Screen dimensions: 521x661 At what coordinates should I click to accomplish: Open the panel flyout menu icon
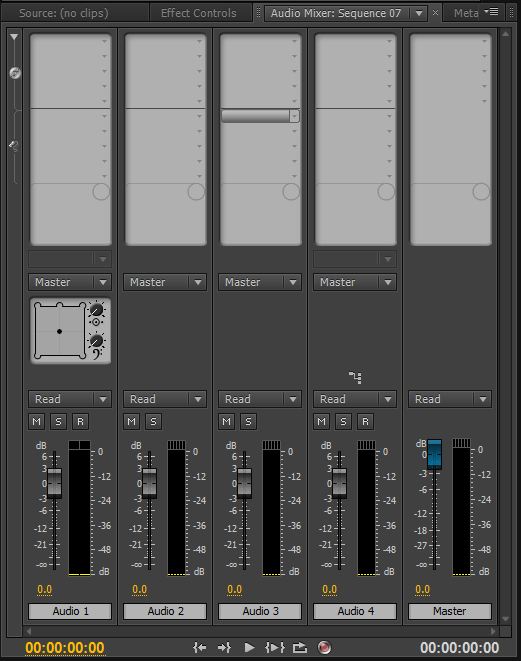click(491, 12)
